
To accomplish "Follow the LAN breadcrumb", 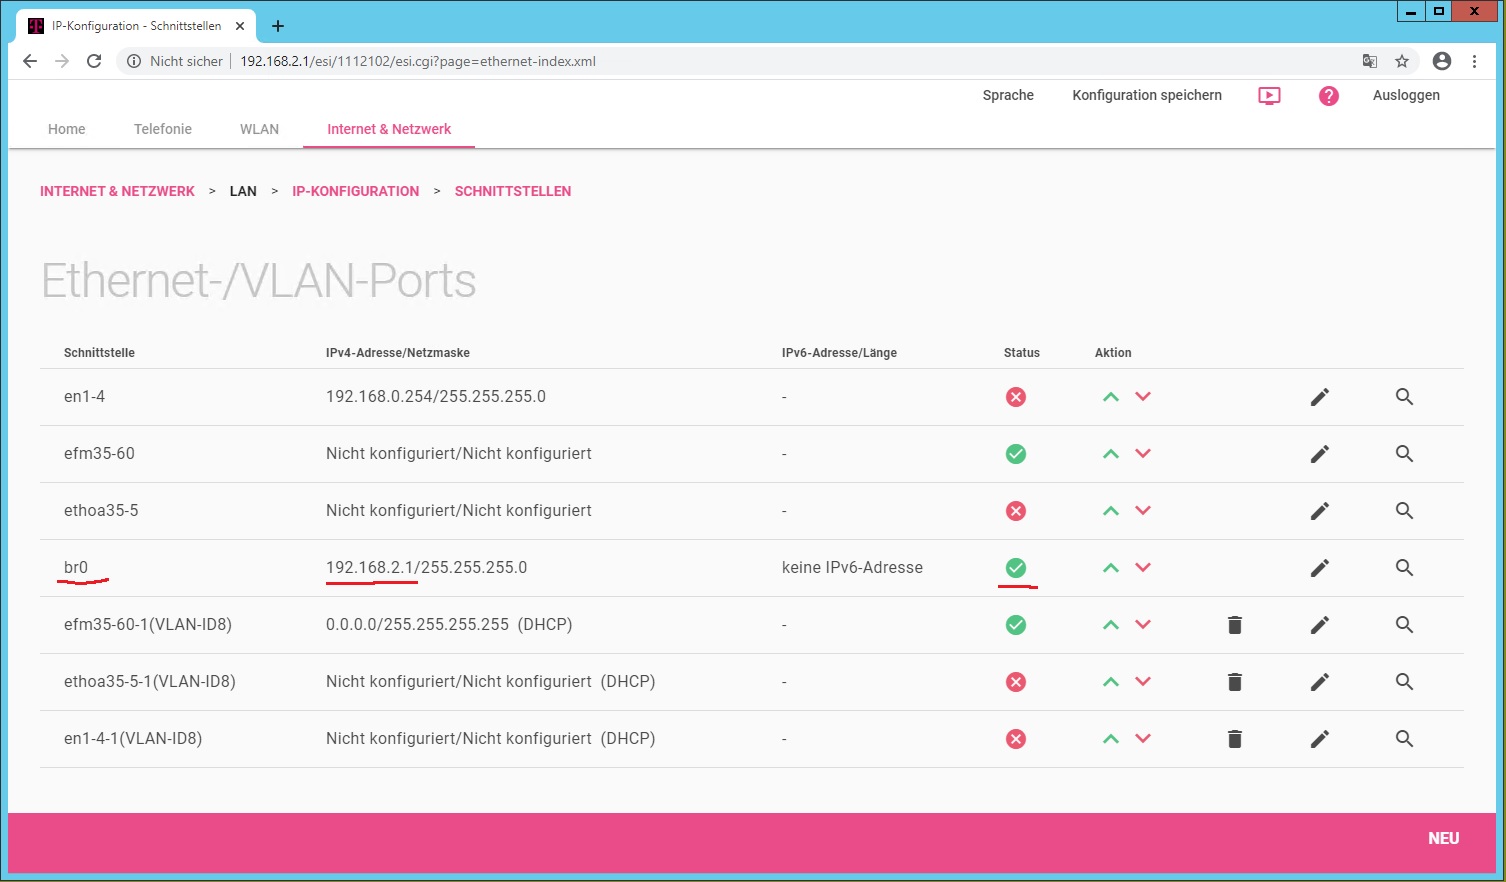I will pos(243,191).
